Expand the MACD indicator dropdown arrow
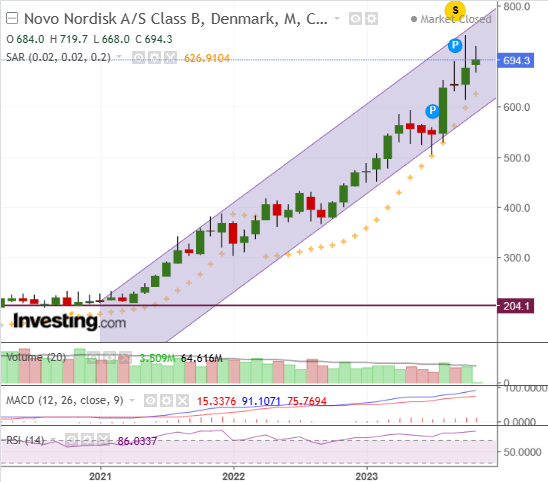Image resolution: width=548 pixels, height=482 pixels. (x=132, y=400)
